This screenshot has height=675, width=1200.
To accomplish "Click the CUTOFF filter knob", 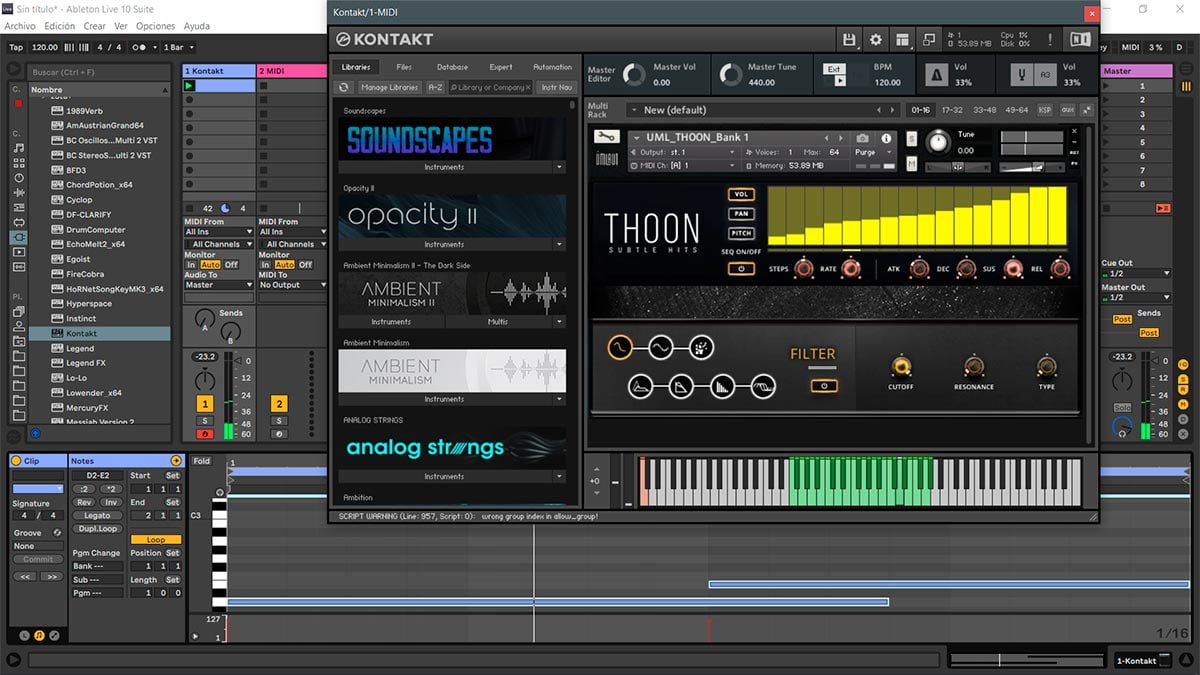I will pos(900,366).
